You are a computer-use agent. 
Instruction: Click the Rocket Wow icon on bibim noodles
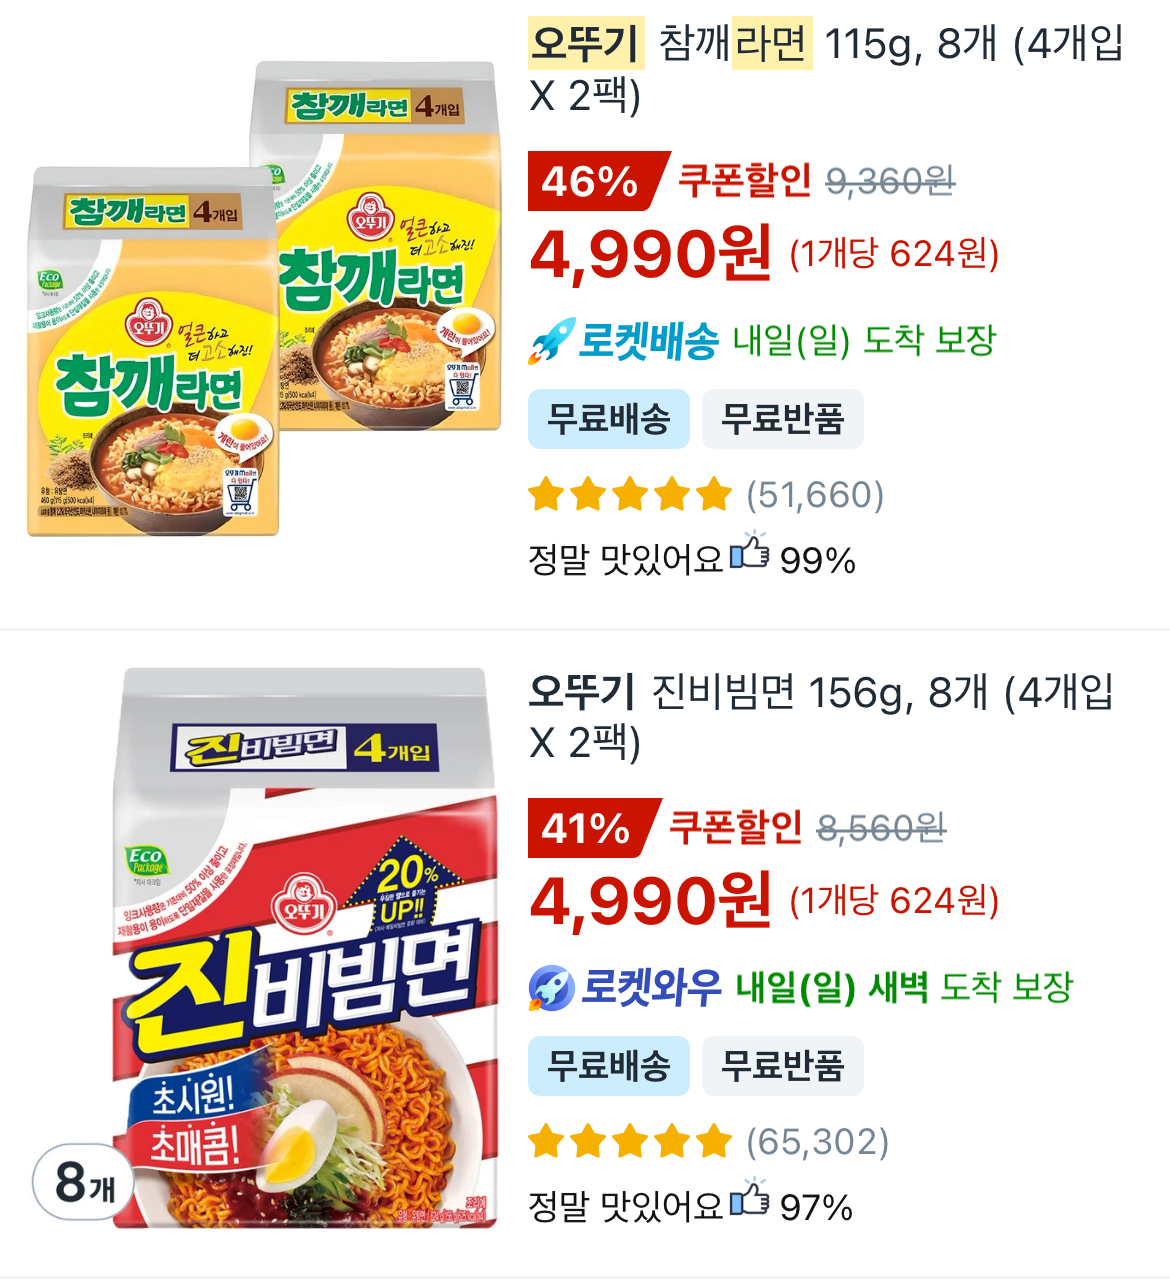click(x=551, y=988)
